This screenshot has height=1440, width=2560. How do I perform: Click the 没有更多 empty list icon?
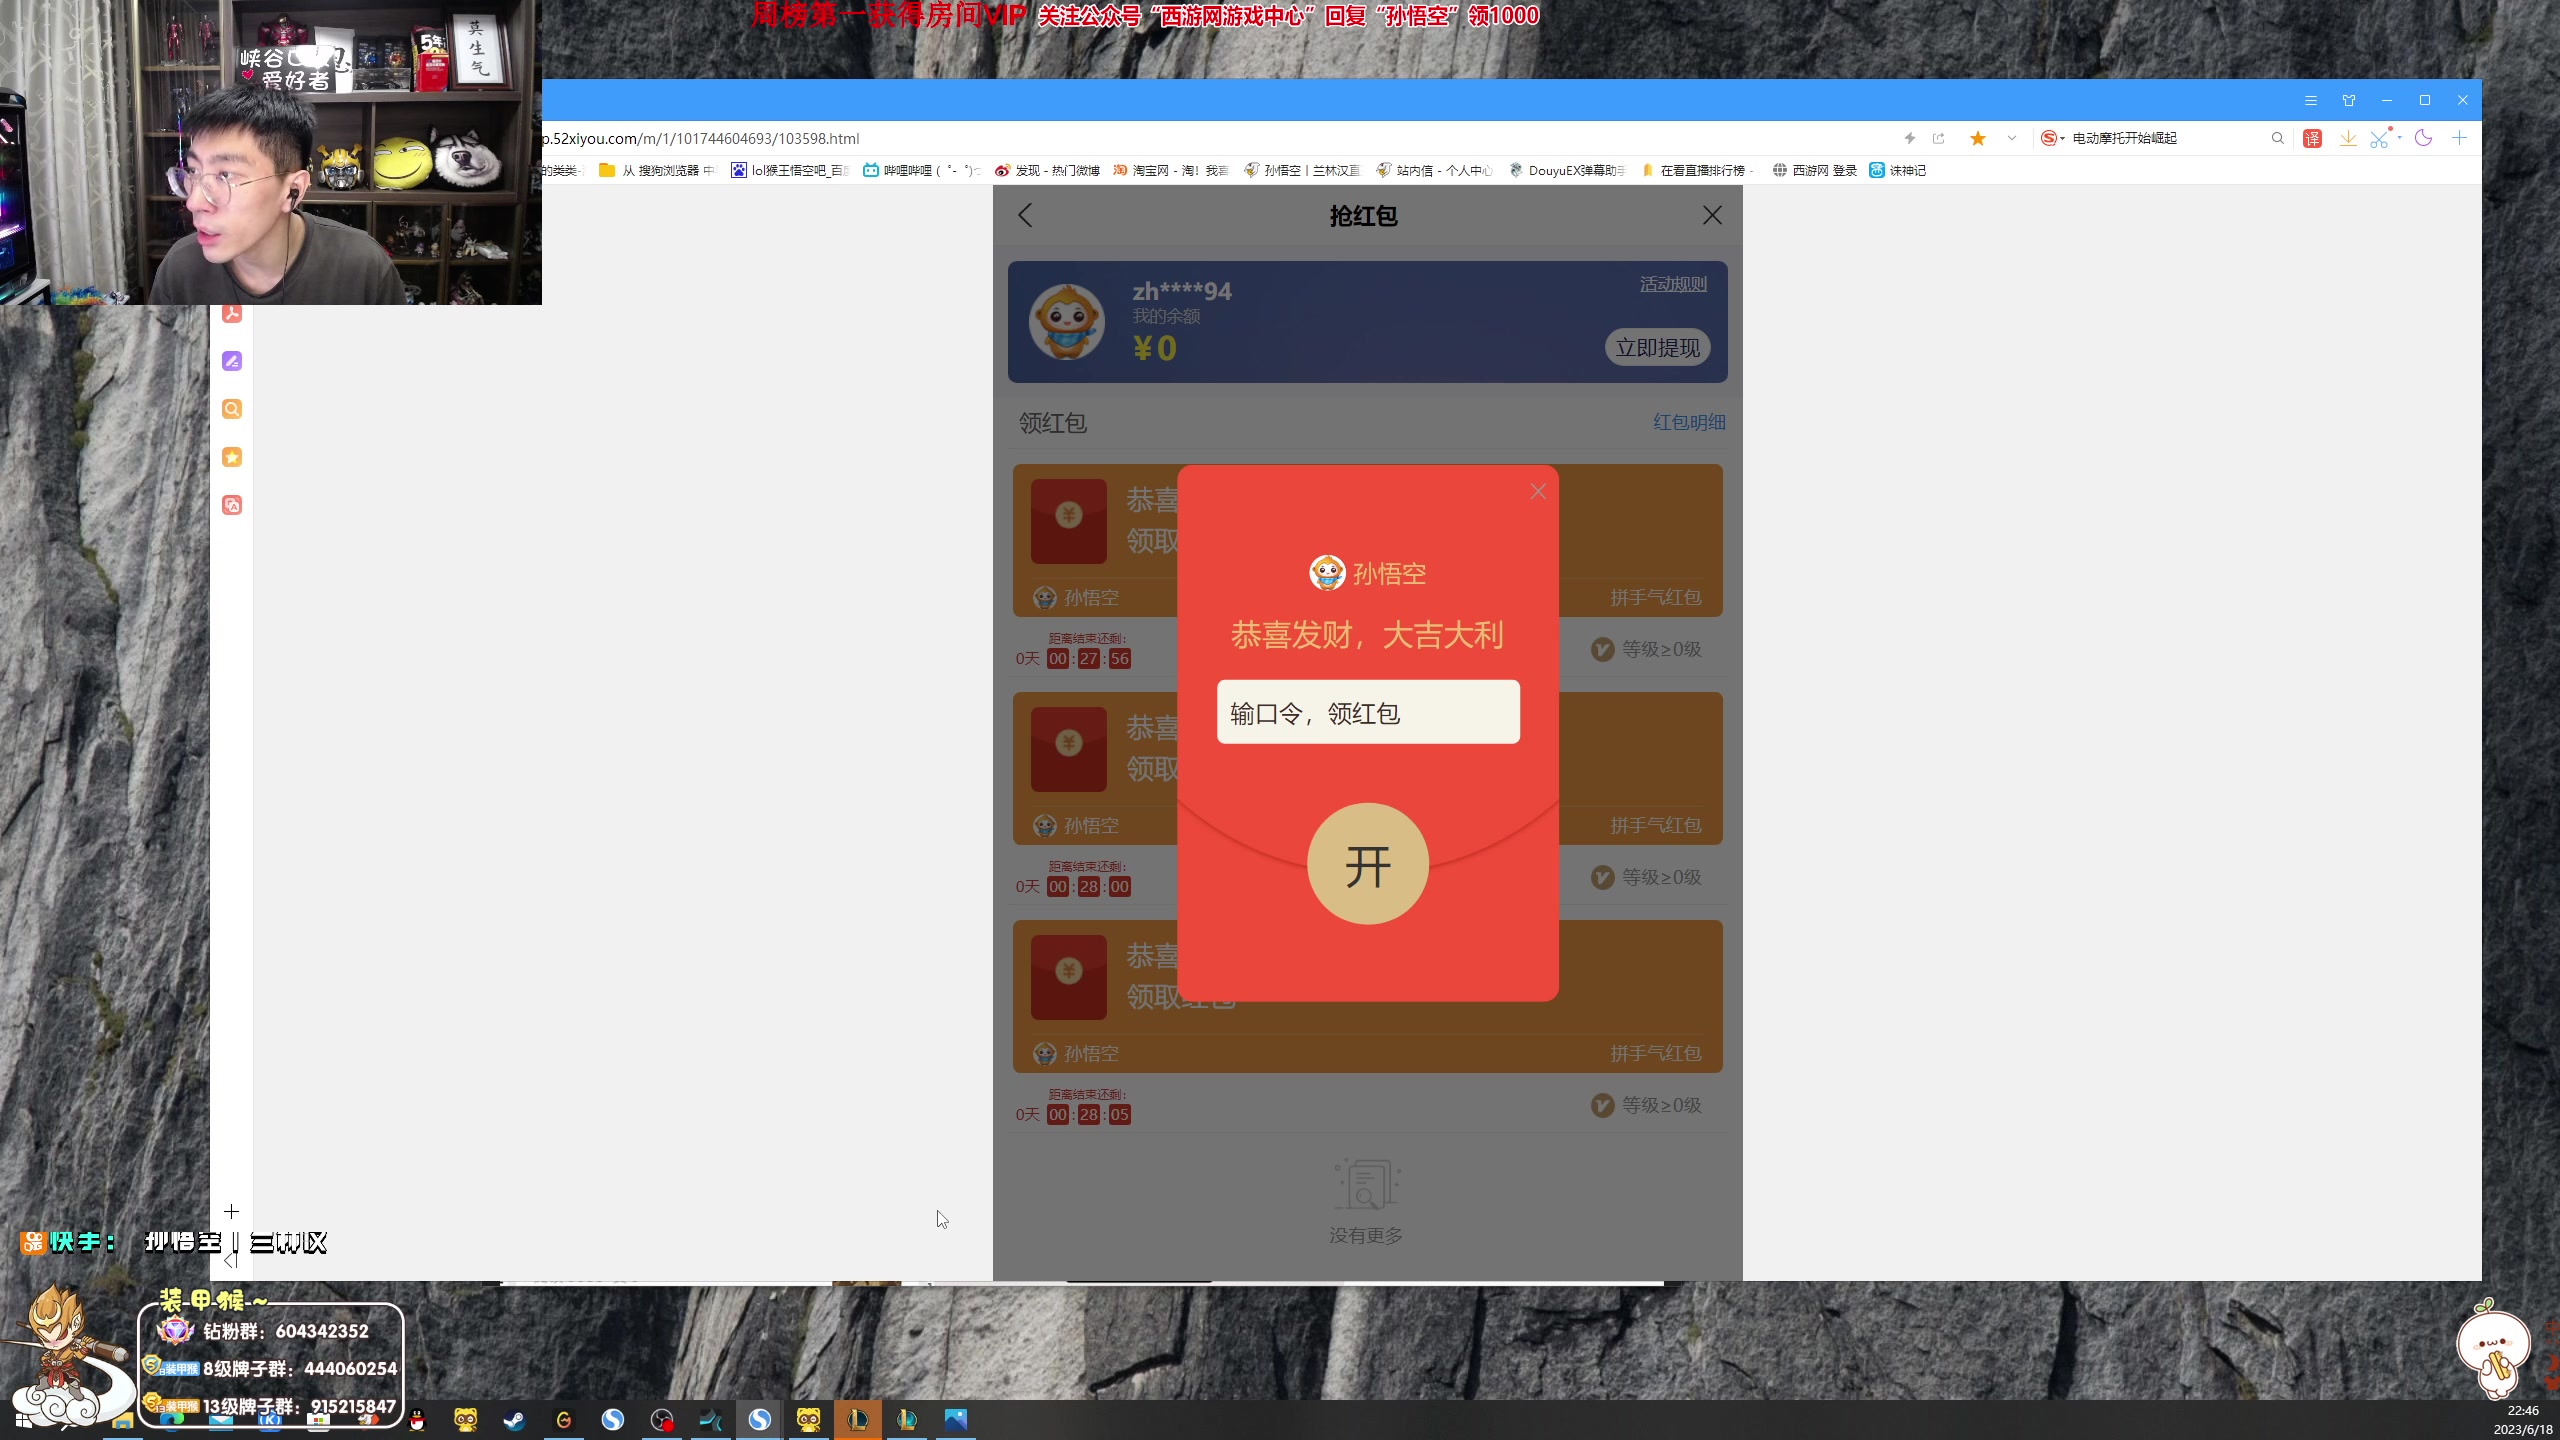[1366, 1185]
